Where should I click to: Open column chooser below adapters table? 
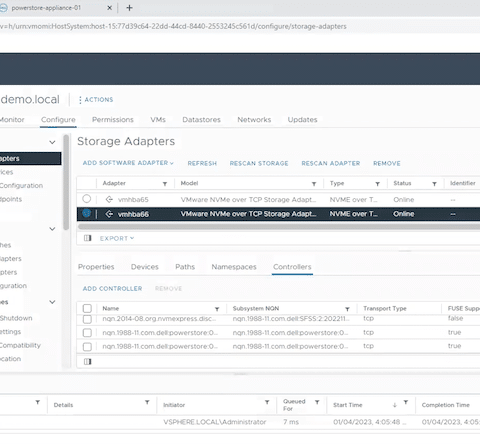tap(88, 238)
